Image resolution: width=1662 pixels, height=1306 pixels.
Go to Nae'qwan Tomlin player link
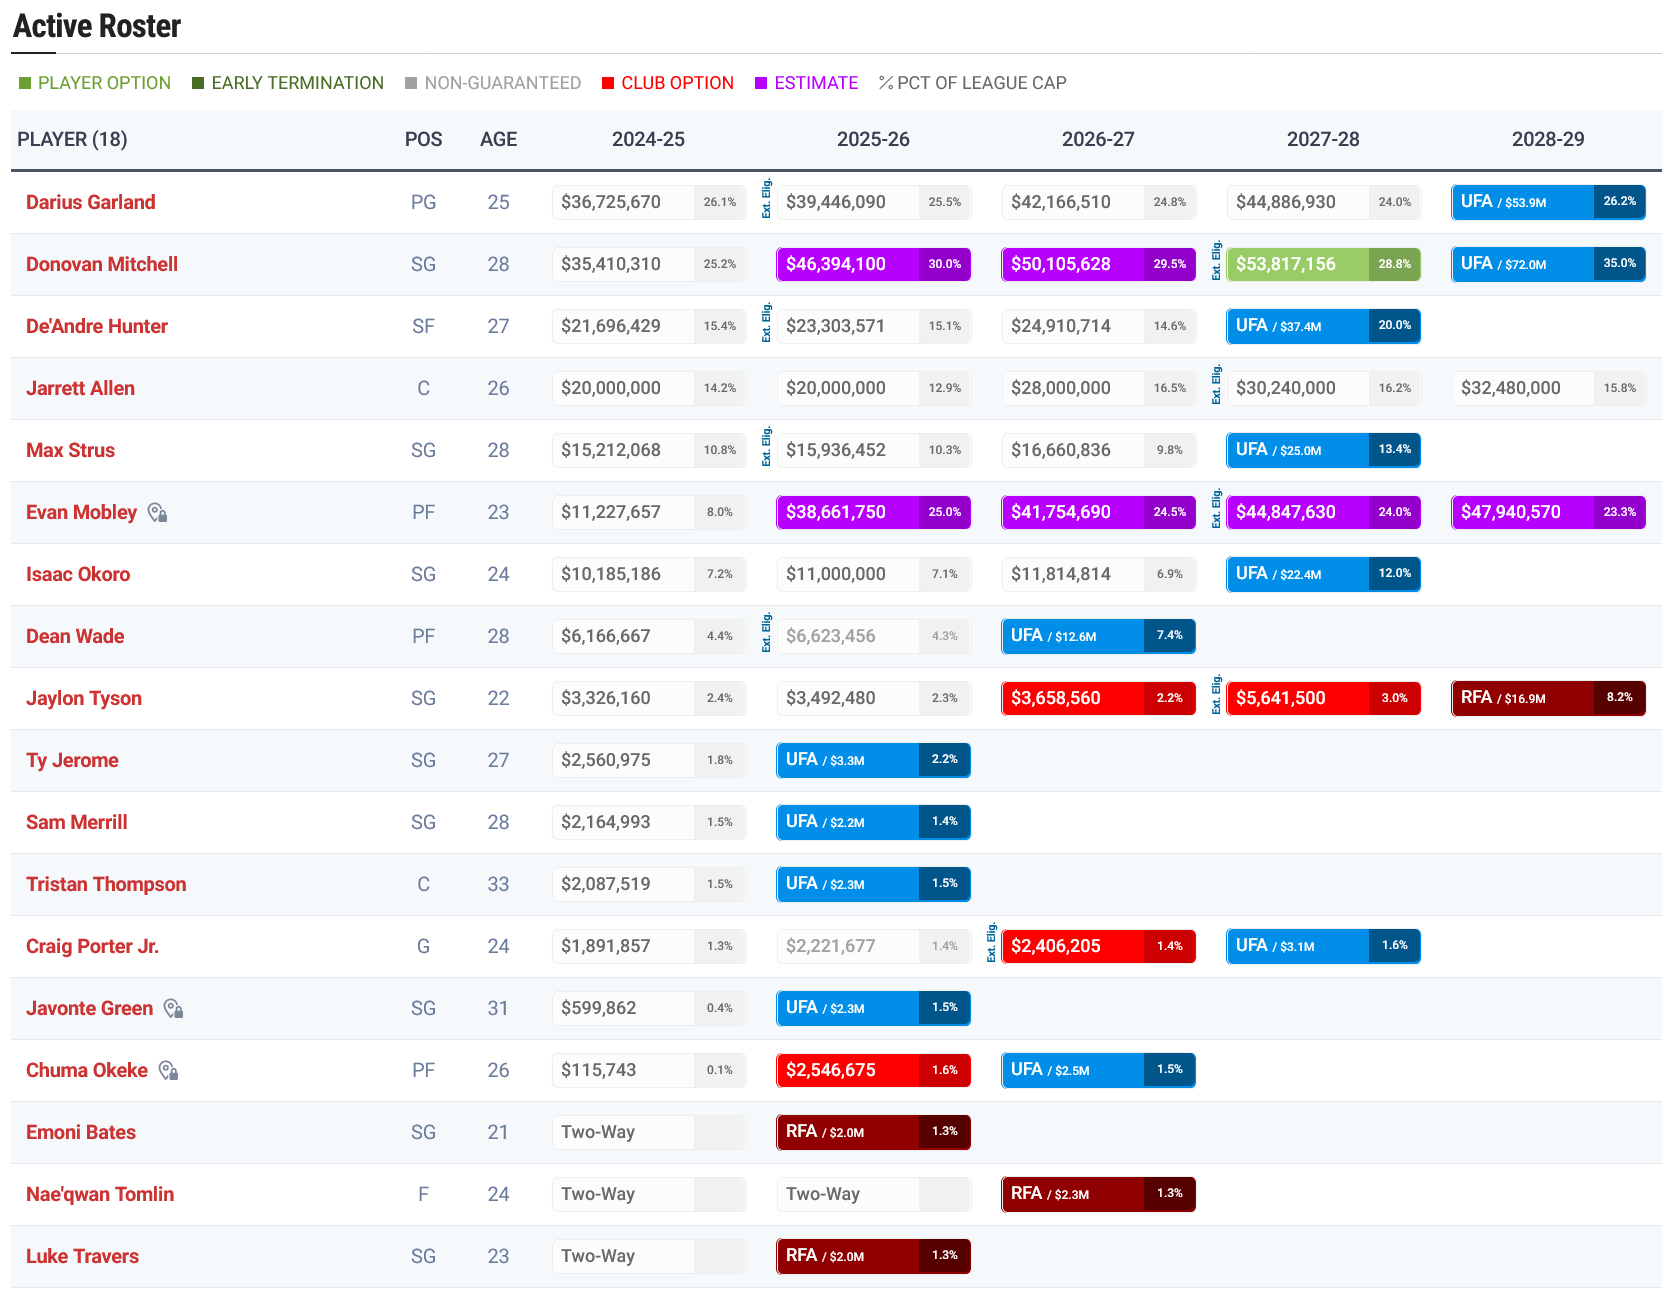click(100, 1194)
